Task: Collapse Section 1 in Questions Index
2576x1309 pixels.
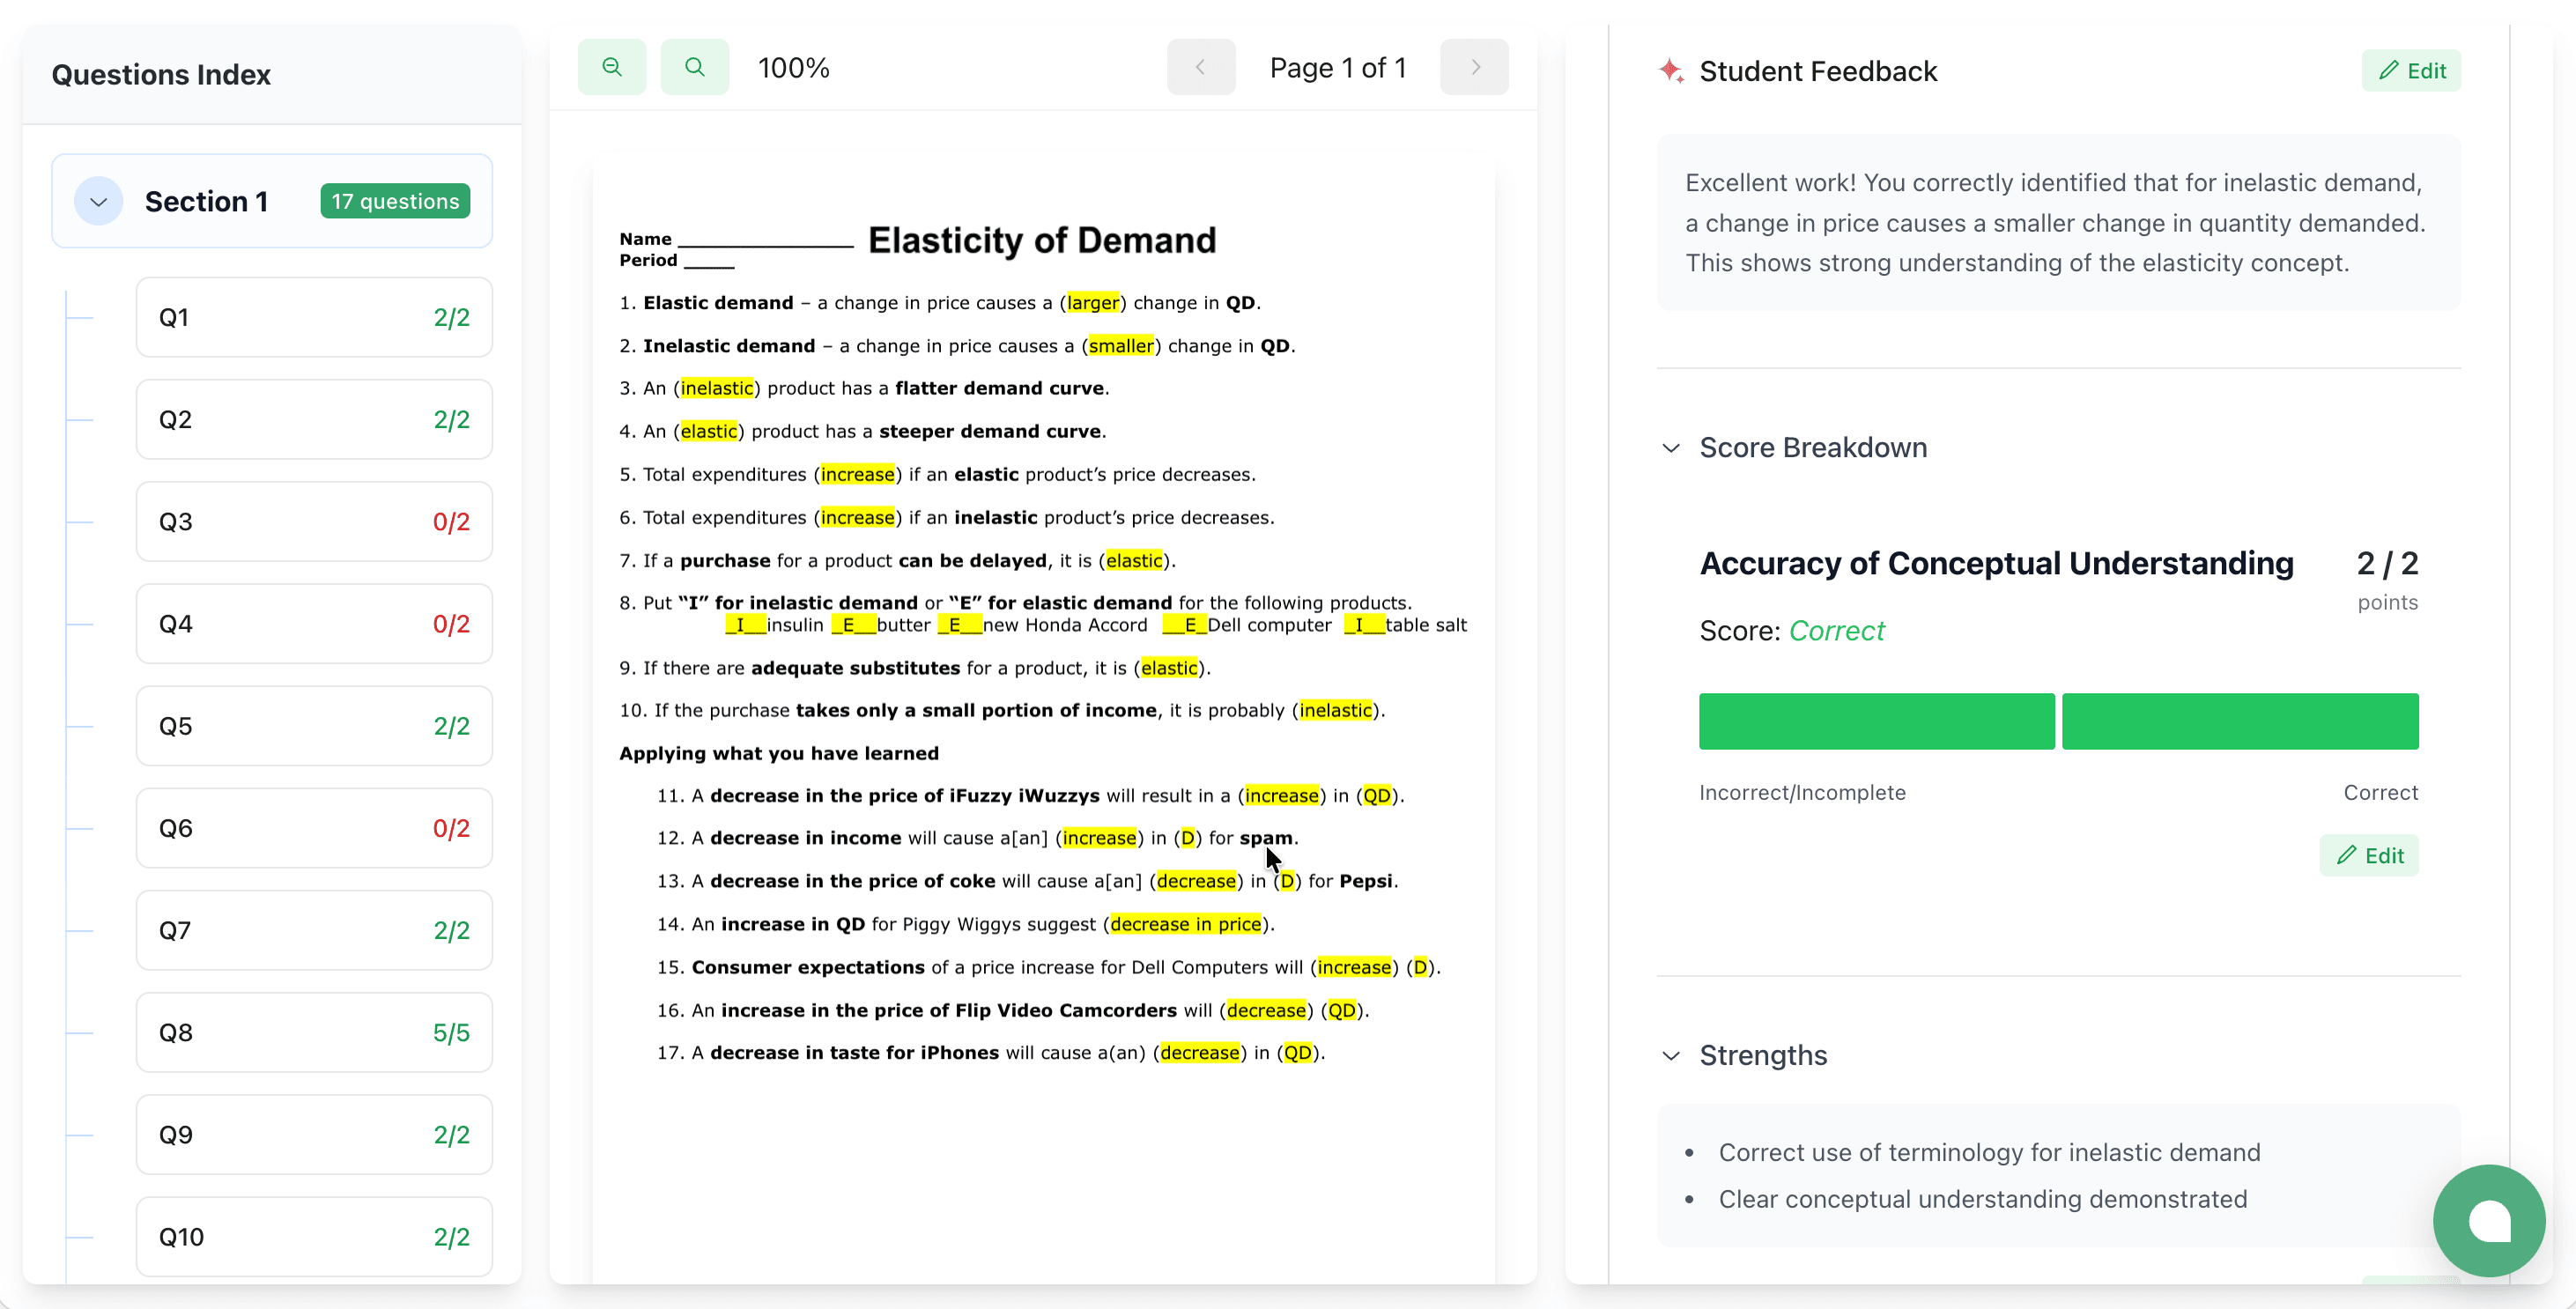Action: [98, 200]
